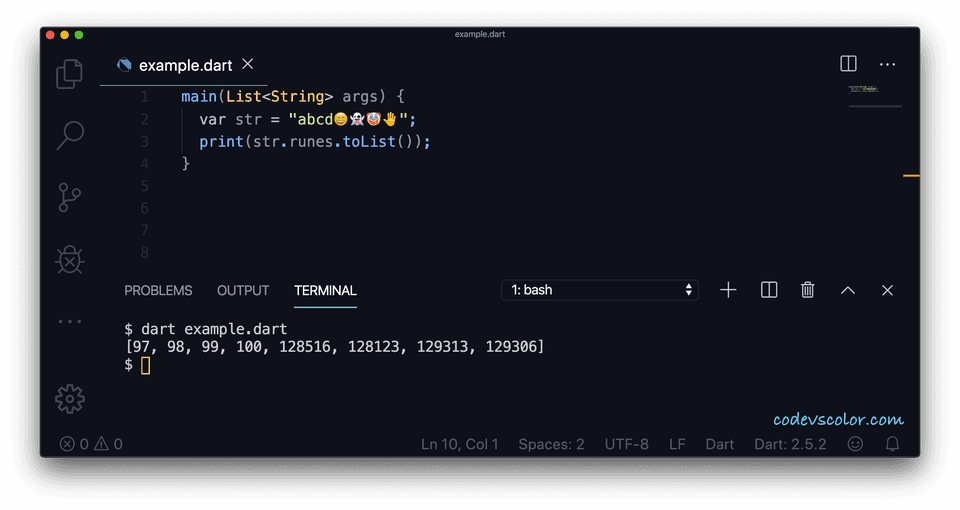Open notifications bell in status bar
Viewport: 960px width, 510px height.
pos(892,444)
